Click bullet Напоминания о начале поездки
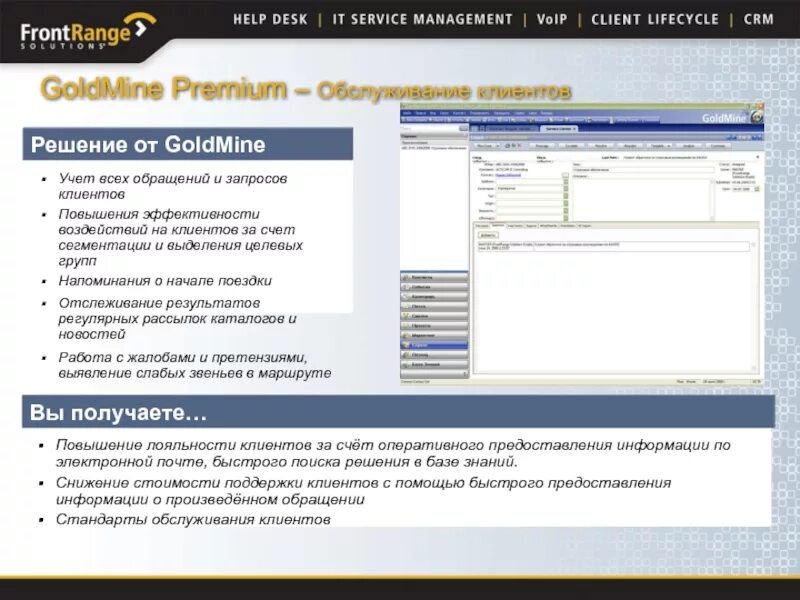 click(165, 281)
